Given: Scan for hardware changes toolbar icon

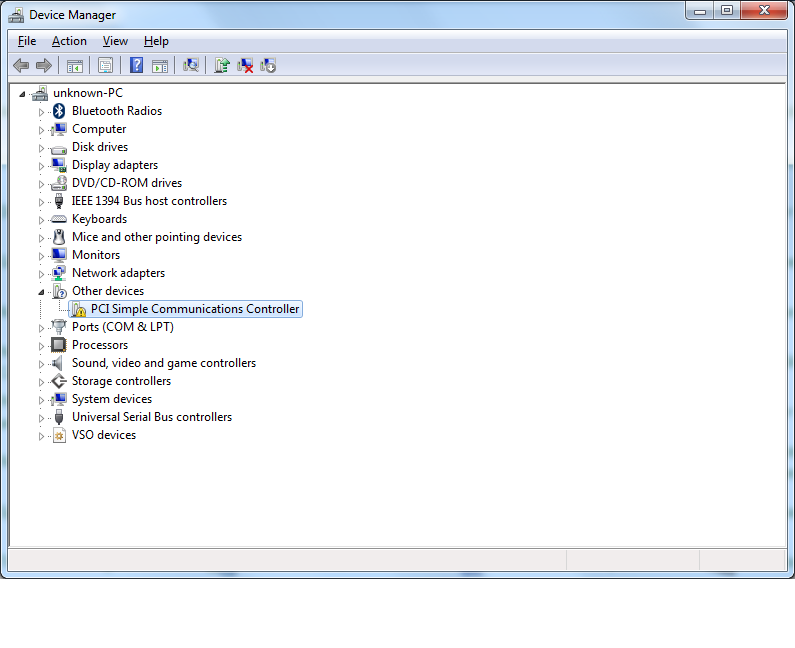Looking at the screenshot, I should [x=191, y=65].
